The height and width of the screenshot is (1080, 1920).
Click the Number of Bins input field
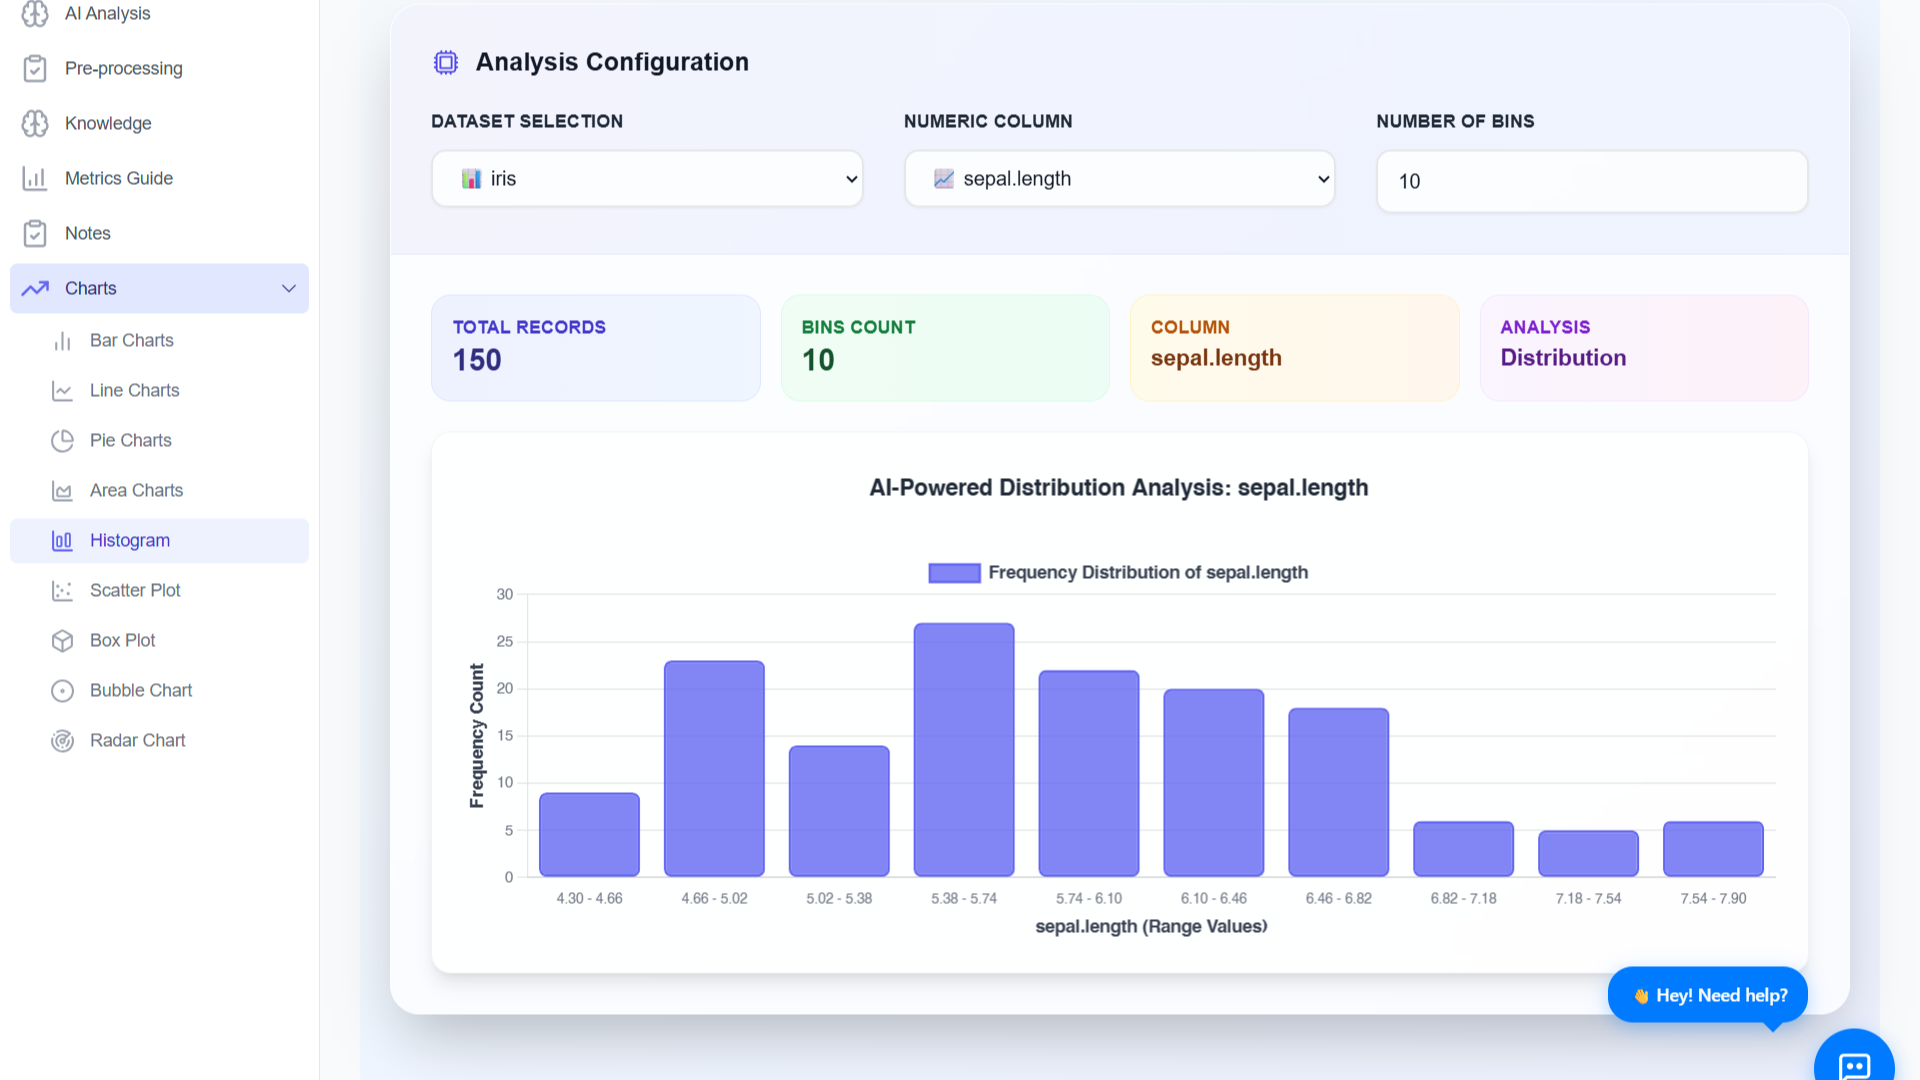pos(1591,181)
